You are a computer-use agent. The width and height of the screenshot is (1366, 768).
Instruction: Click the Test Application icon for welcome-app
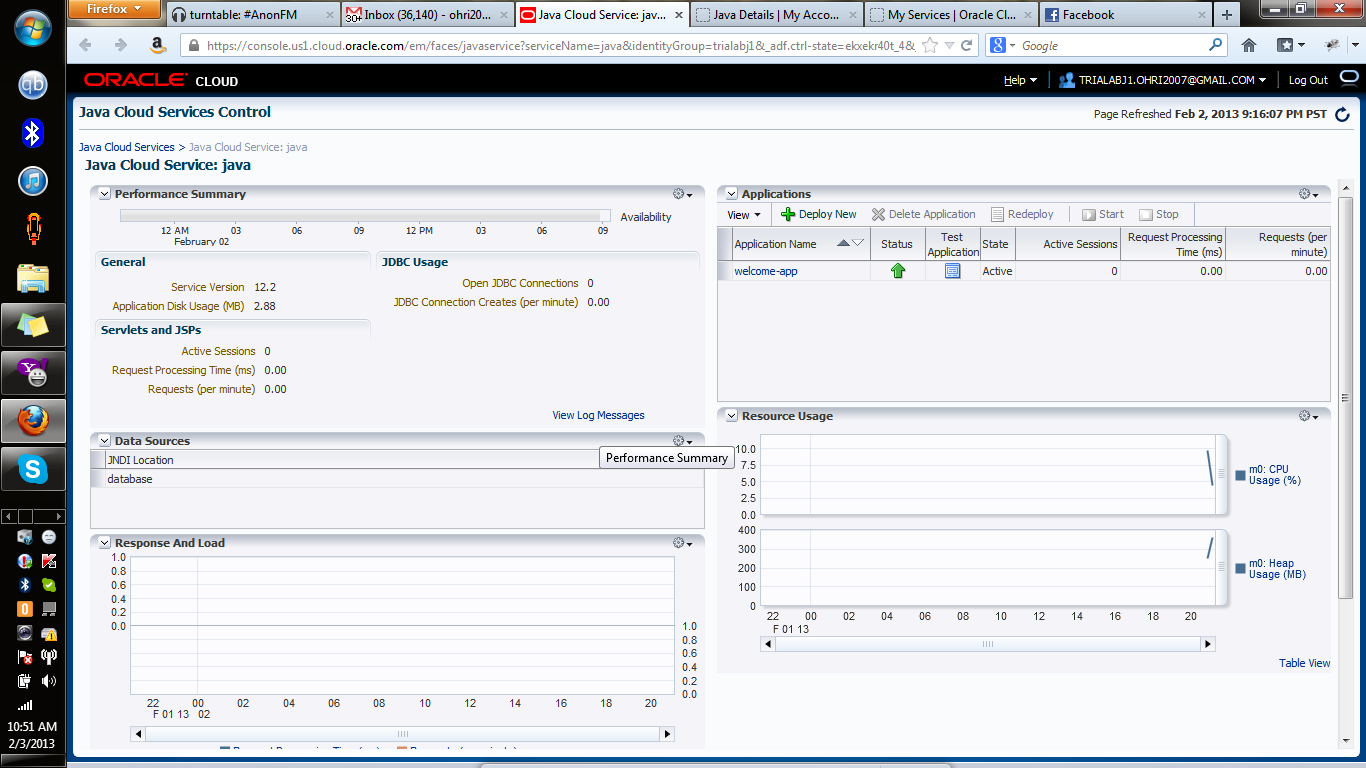pos(952,271)
